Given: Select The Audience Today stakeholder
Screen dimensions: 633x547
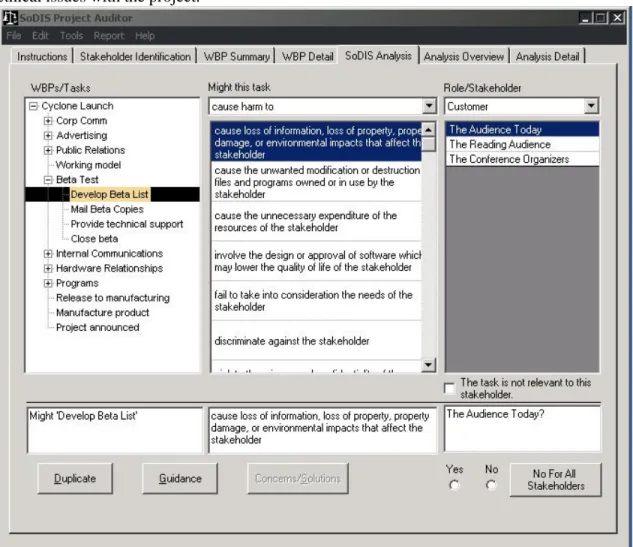Looking at the screenshot, I should [522, 130].
